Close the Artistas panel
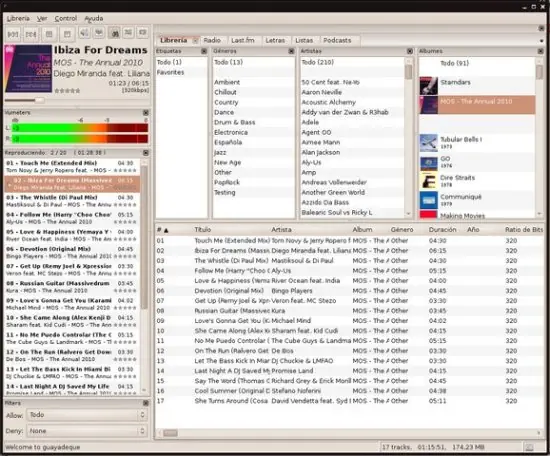This screenshot has width=550, height=456. 410,51
